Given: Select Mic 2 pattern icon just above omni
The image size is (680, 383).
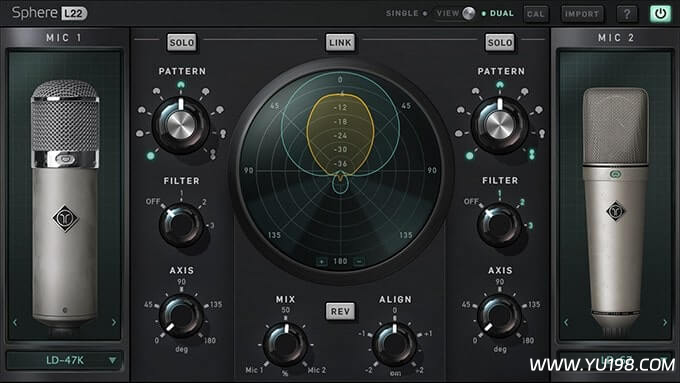Looking at the screenshot, I should [459, 134].
